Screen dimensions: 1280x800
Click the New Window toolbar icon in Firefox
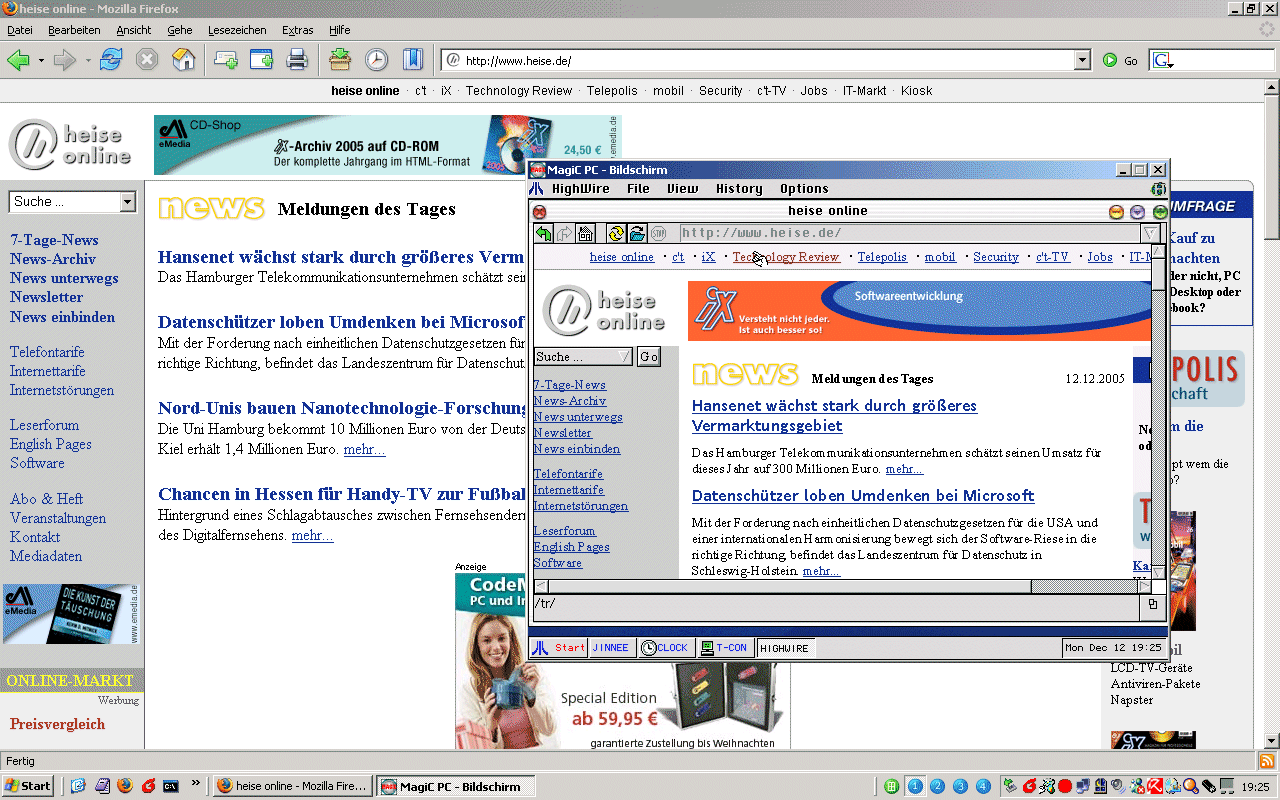point(261,60)
